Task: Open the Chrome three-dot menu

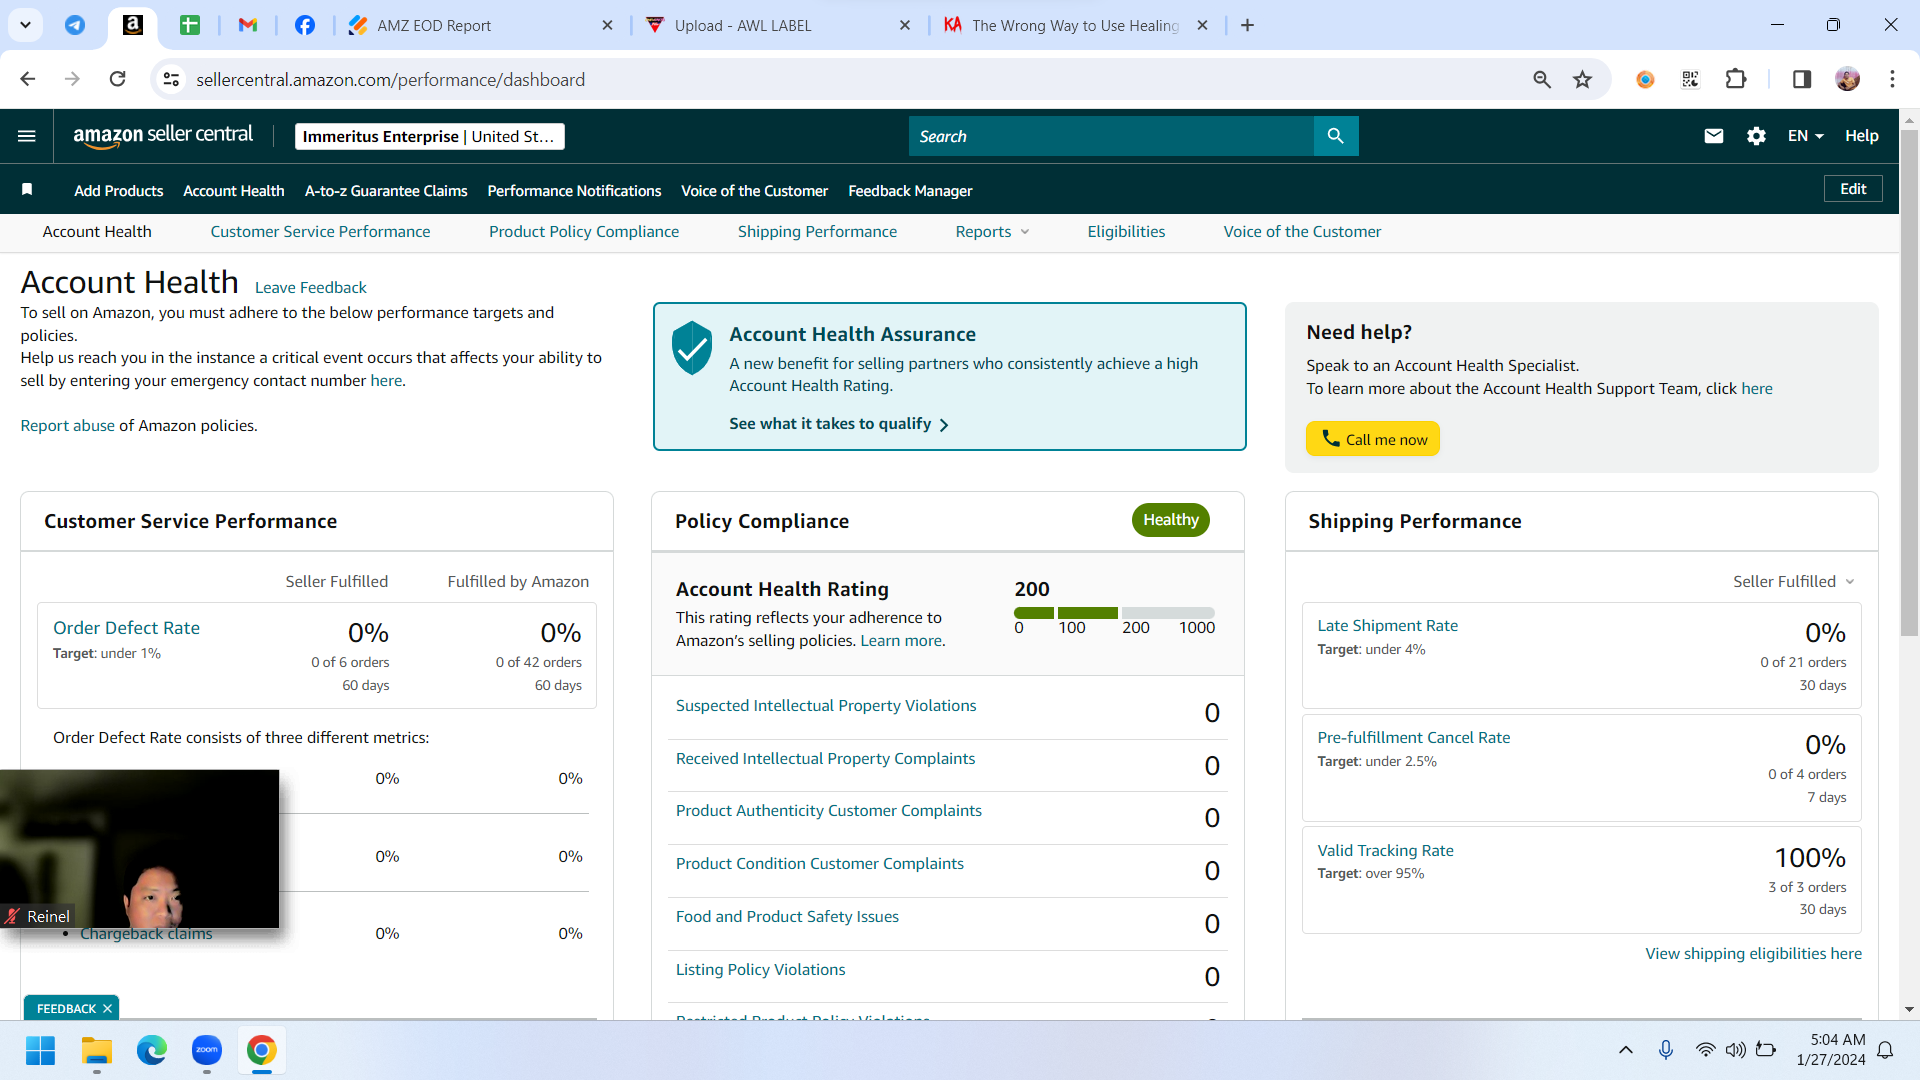Action: (1892, 79)
